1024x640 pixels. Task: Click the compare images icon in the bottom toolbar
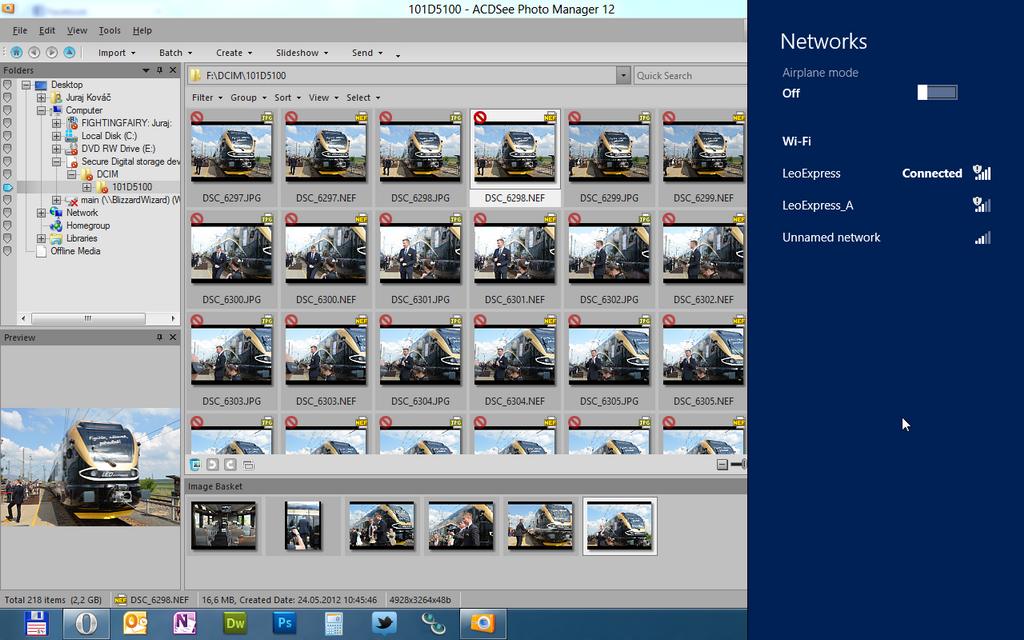(x=248, y=464)
